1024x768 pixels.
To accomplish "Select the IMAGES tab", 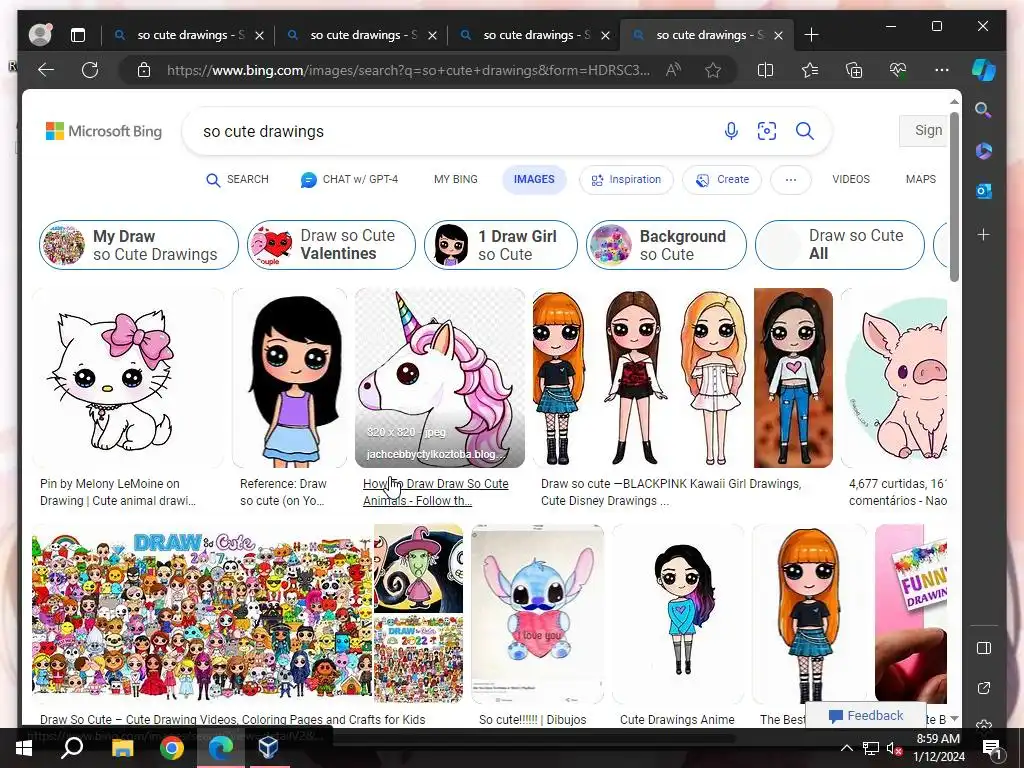I will [534, 180].
